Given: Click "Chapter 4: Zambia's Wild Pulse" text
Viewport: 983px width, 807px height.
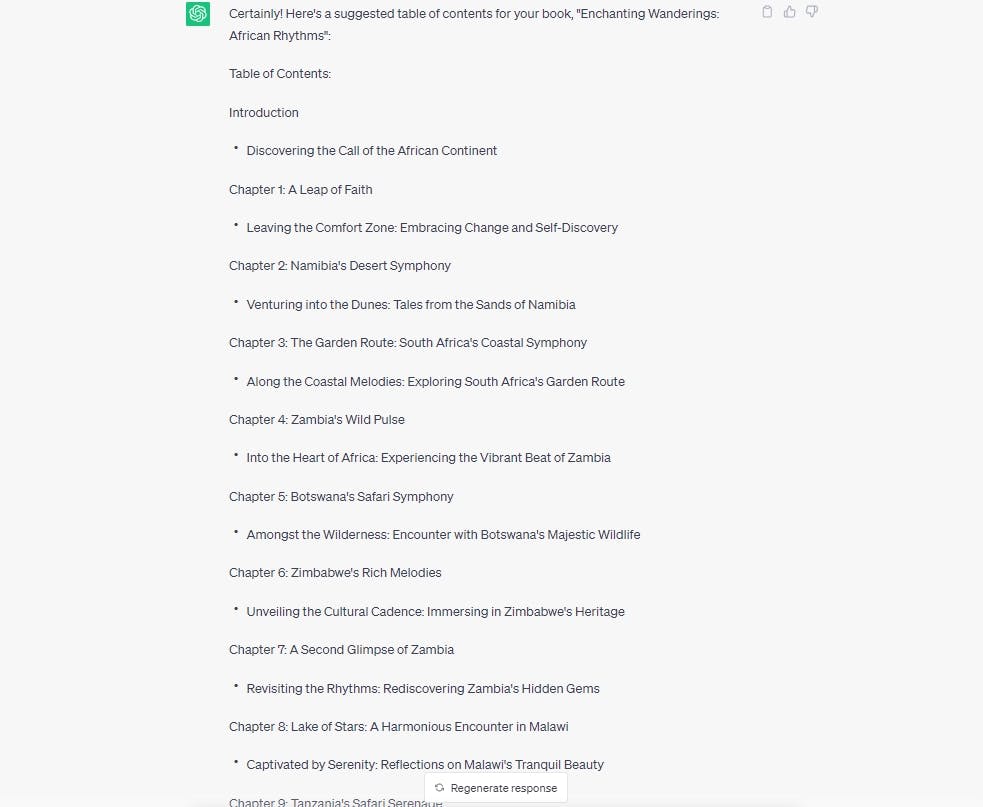Looking at the screenshot, I should (317, 420).
